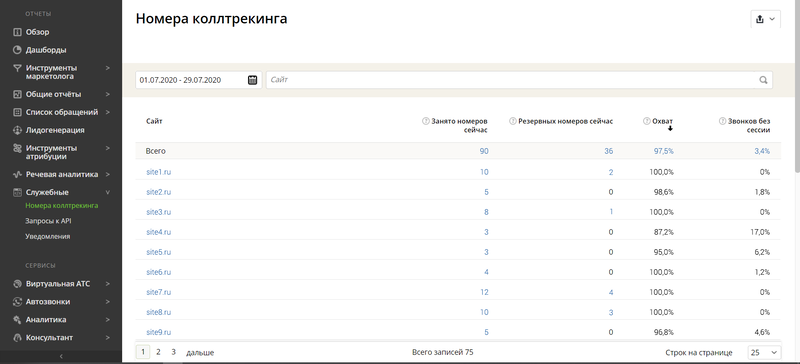Viewport: 800px width, 364px height.
Task: Click the Обзор sidebar icon
Action: coord(17,32)
